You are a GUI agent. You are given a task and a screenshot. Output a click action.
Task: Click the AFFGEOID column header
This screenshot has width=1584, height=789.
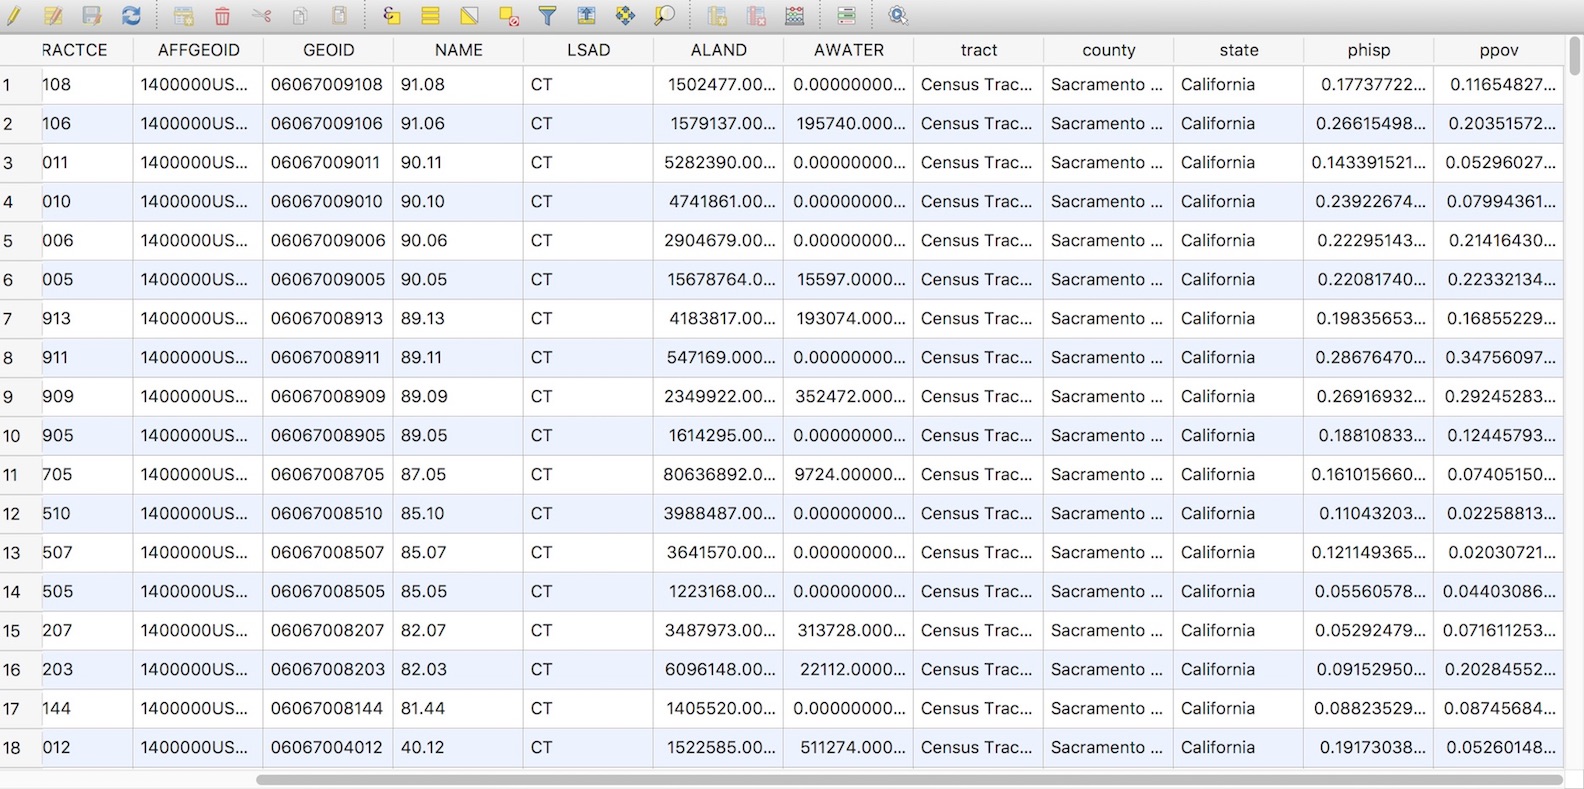(198, 50)
